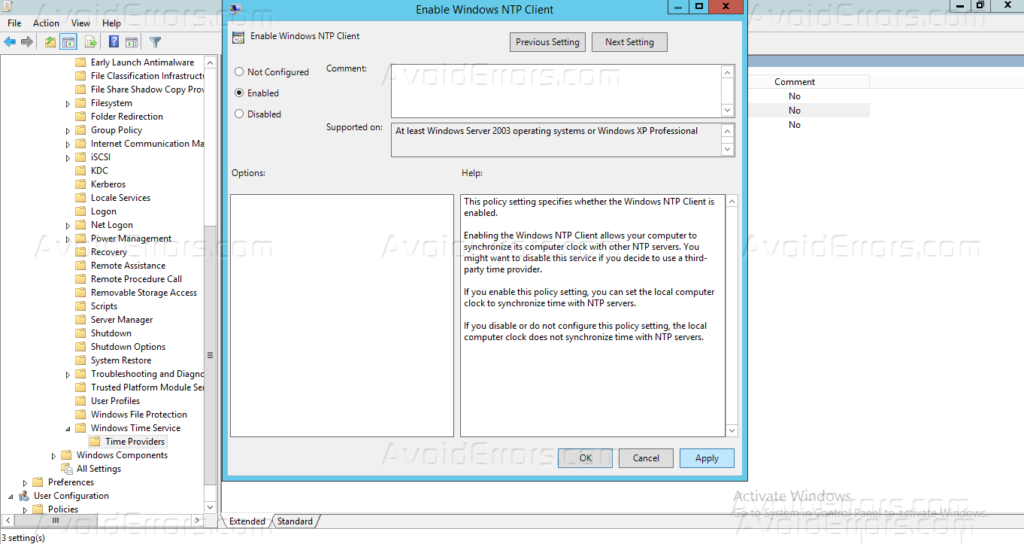The image size is (1024, 544).
Task: Click inside the Comment text box
Action: click(x=555, y=90)
